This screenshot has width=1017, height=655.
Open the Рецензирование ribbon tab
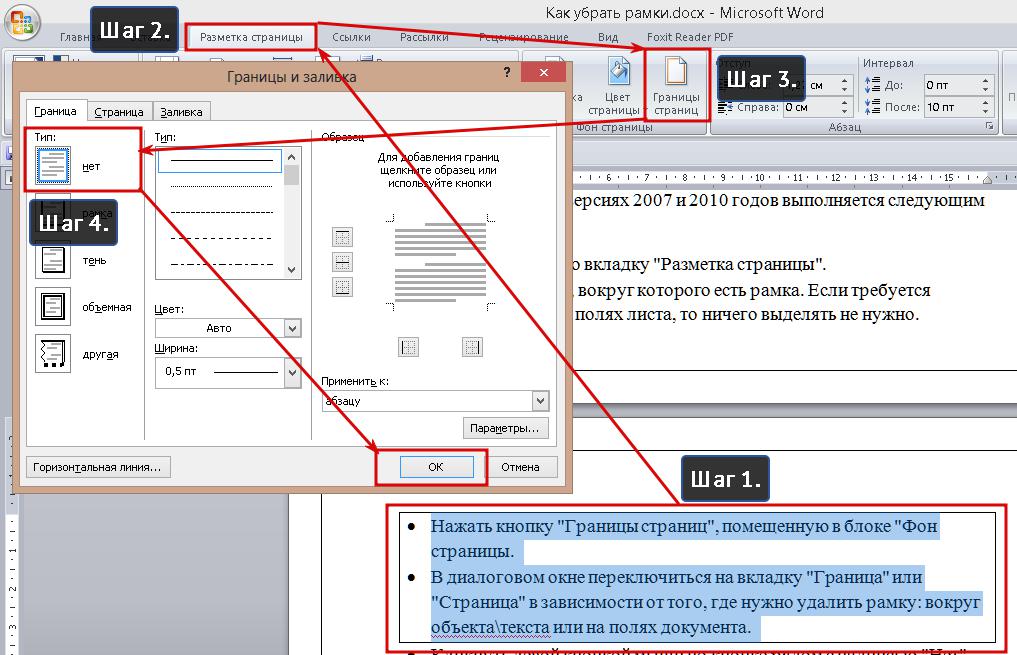pos(524,37)
